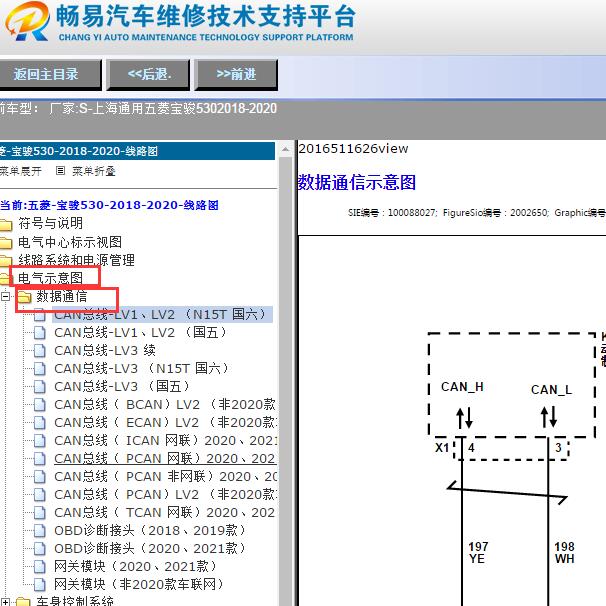Click page icon of CAN总线-LV3 (N15T 国六)
This screenshot has height=606, width=606.
coord(39,369)
